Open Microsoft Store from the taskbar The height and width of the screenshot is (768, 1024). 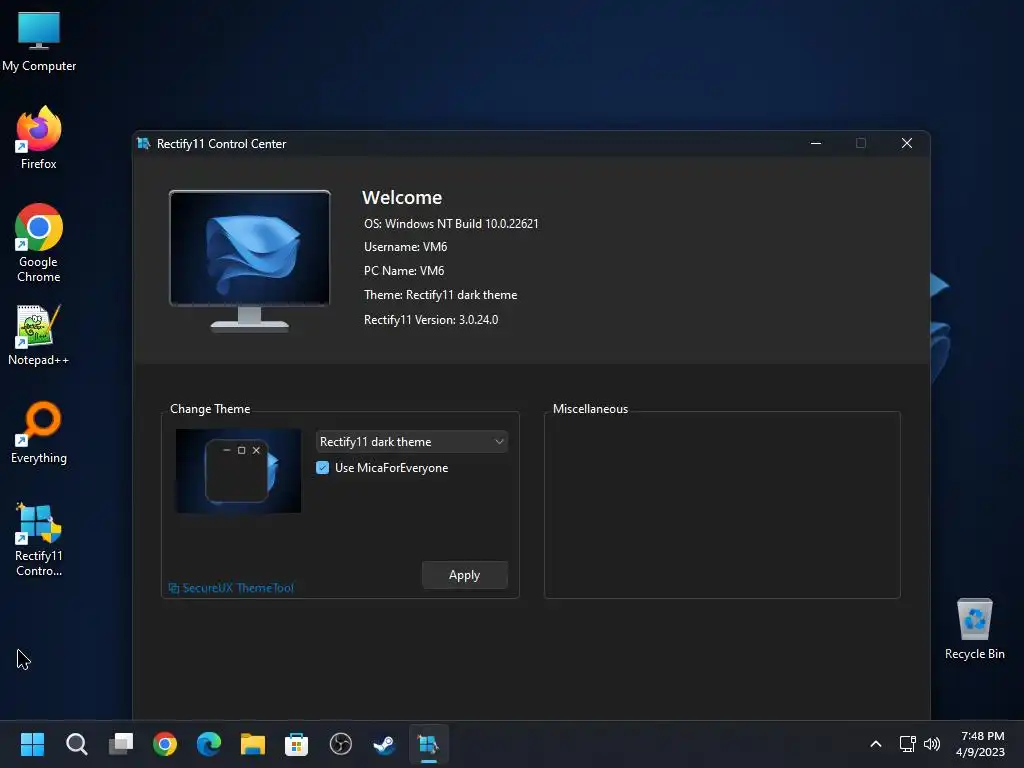296,744
